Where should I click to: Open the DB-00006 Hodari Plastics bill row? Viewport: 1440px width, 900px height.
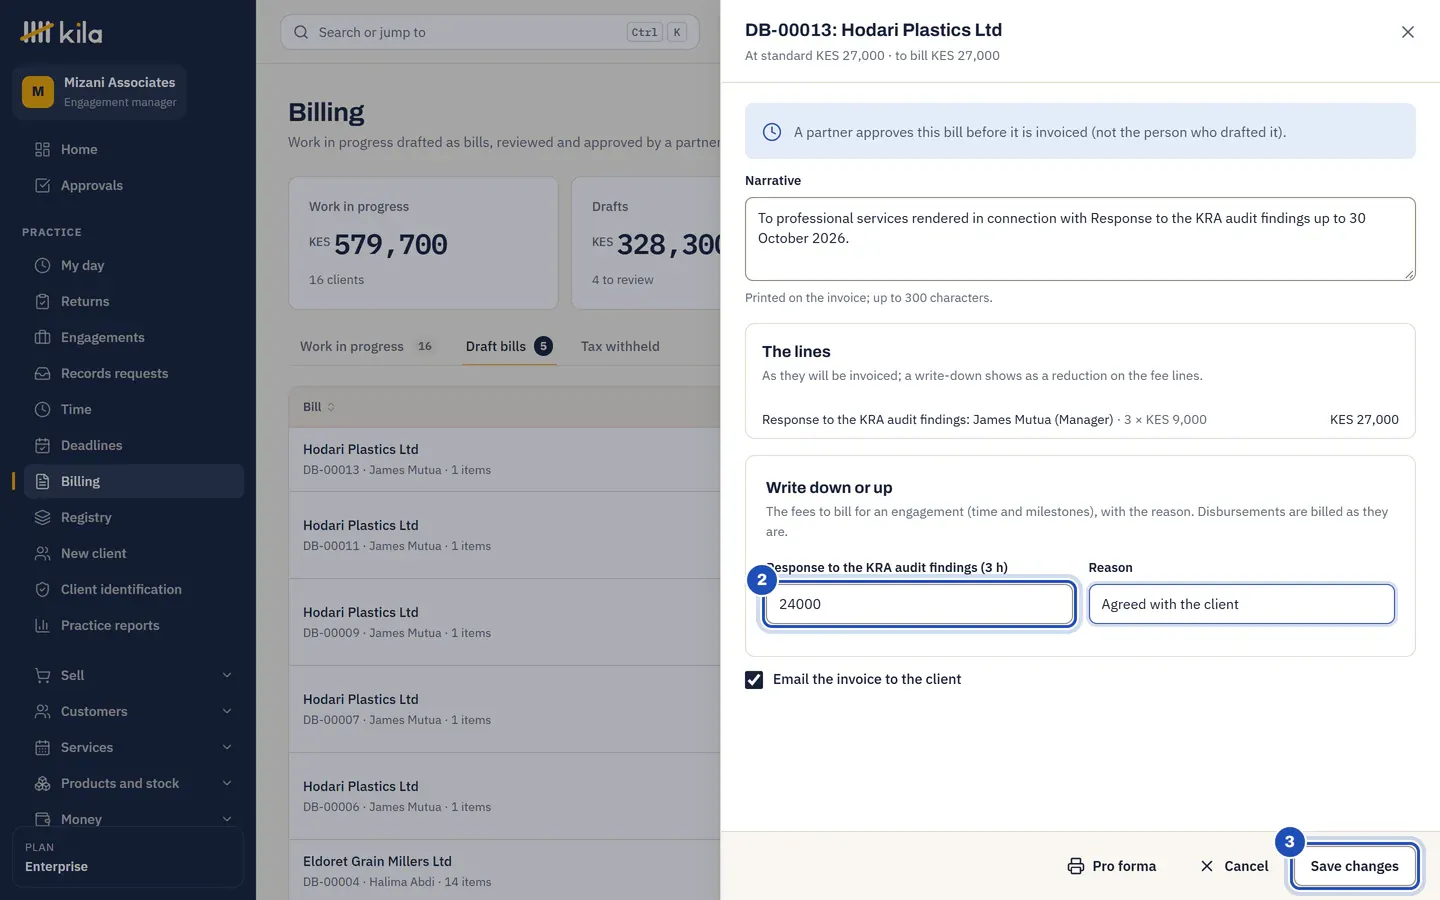(505, 796)
